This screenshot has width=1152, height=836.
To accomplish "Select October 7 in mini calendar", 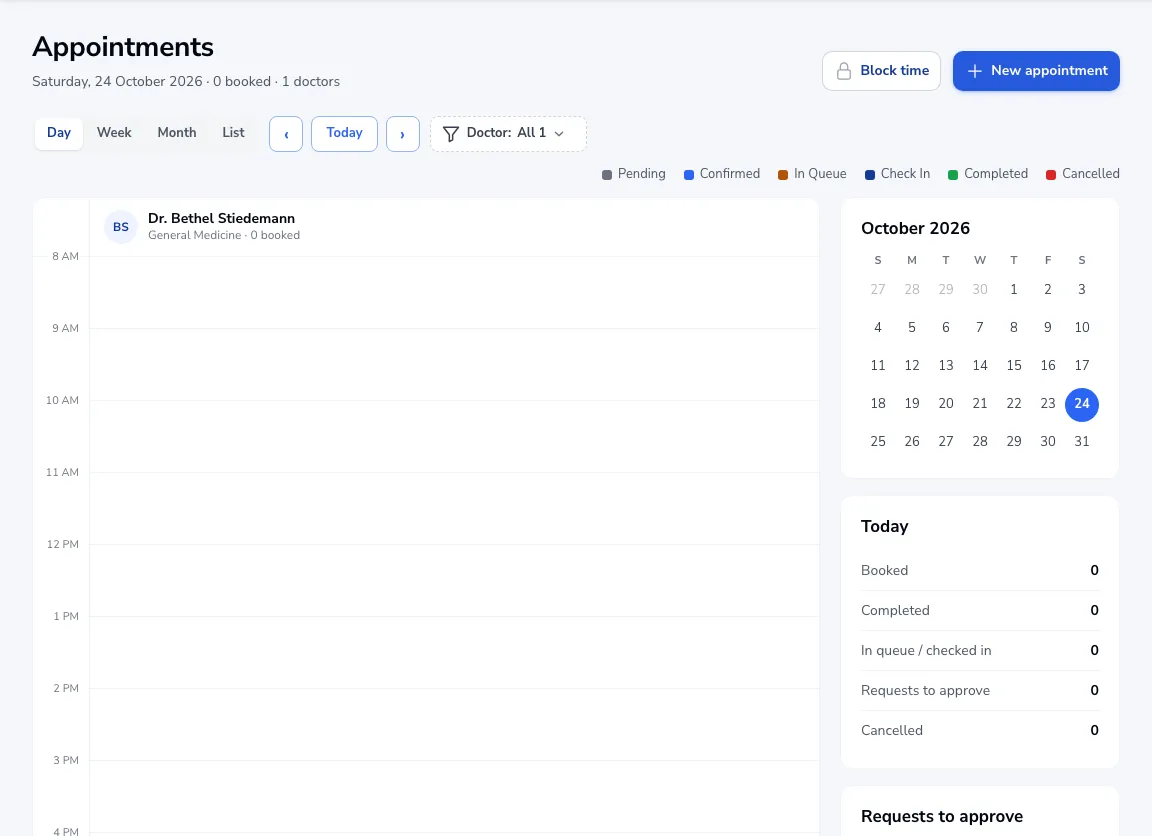I will 979,328.
